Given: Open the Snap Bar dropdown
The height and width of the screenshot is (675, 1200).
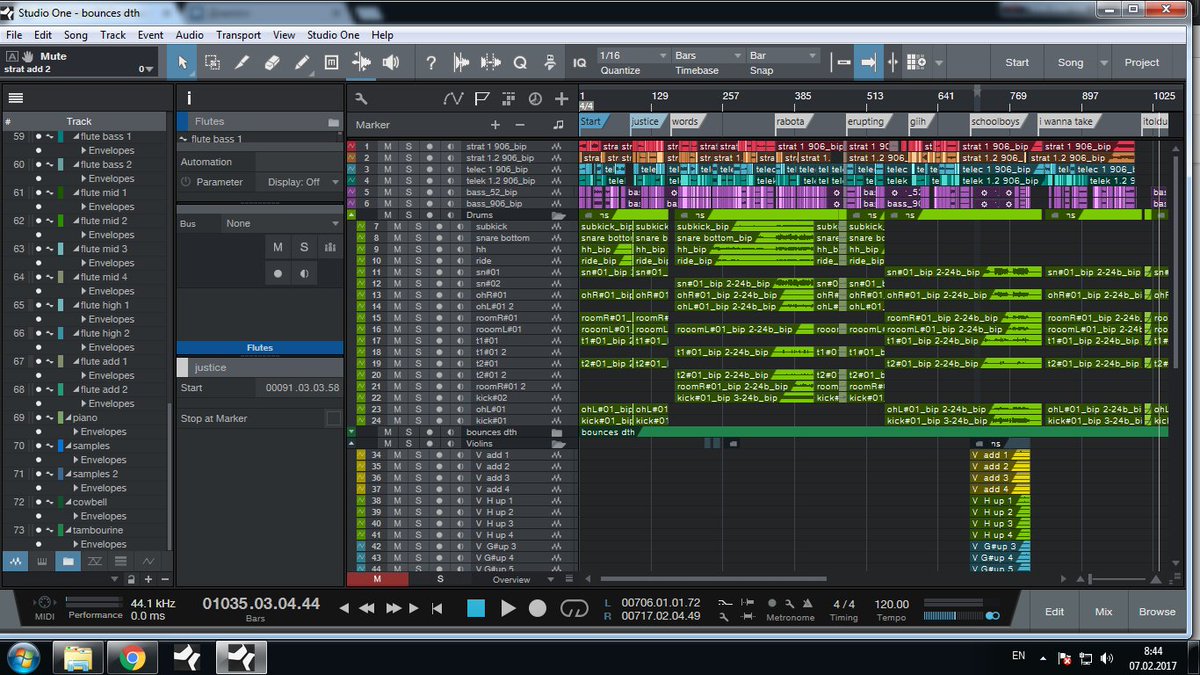Looking at the screenshot, I should click(x=783, y=56).
